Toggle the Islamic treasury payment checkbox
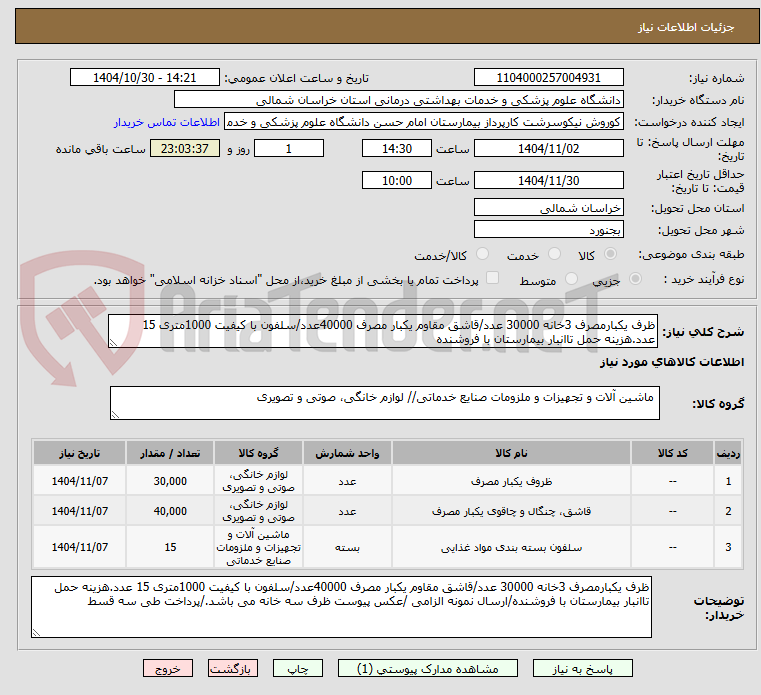 tap(492, 278)
